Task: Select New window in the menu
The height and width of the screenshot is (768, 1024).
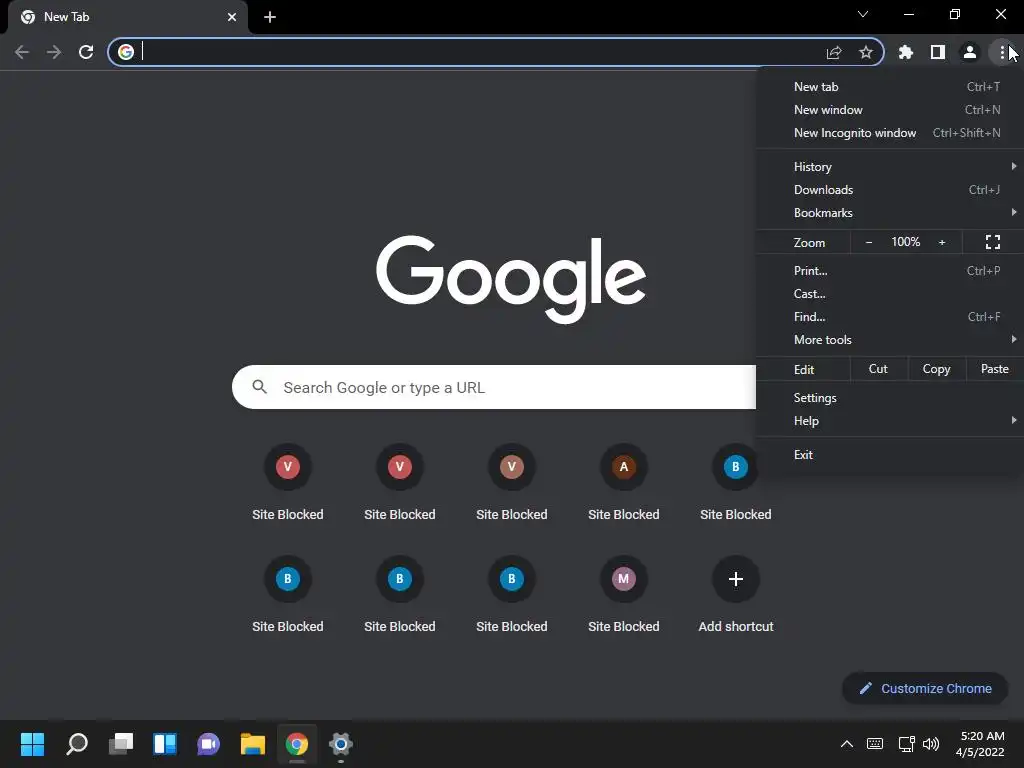Action: [890, 110]
